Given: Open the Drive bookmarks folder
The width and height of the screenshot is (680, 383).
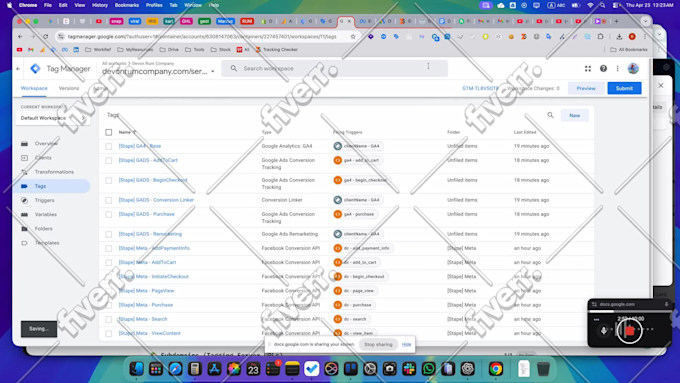Looking at the screenshot, I should [169, 50].
